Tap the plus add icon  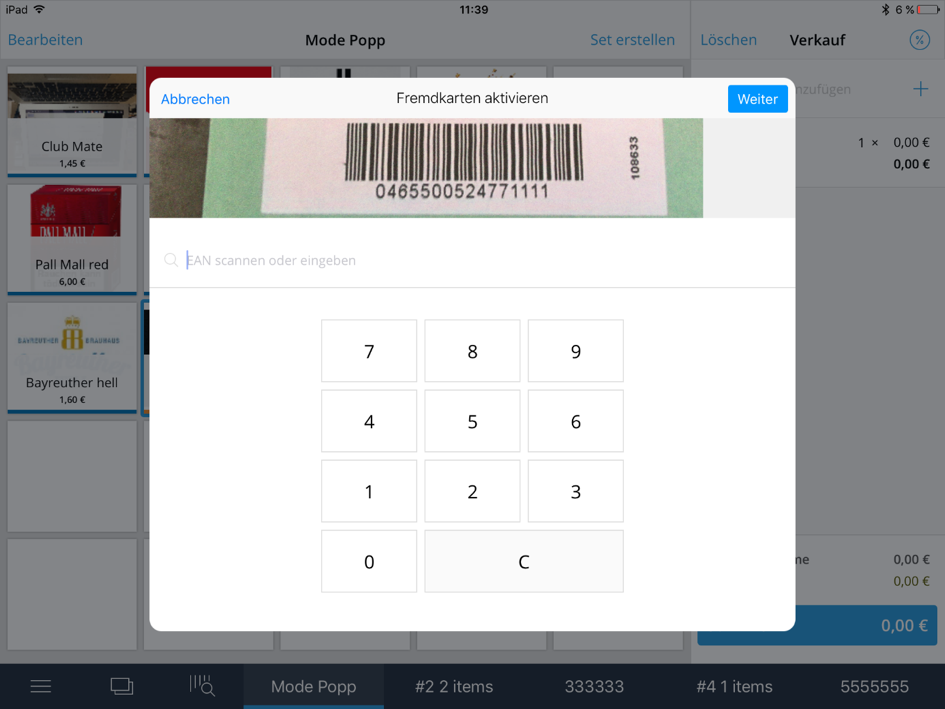920,89
